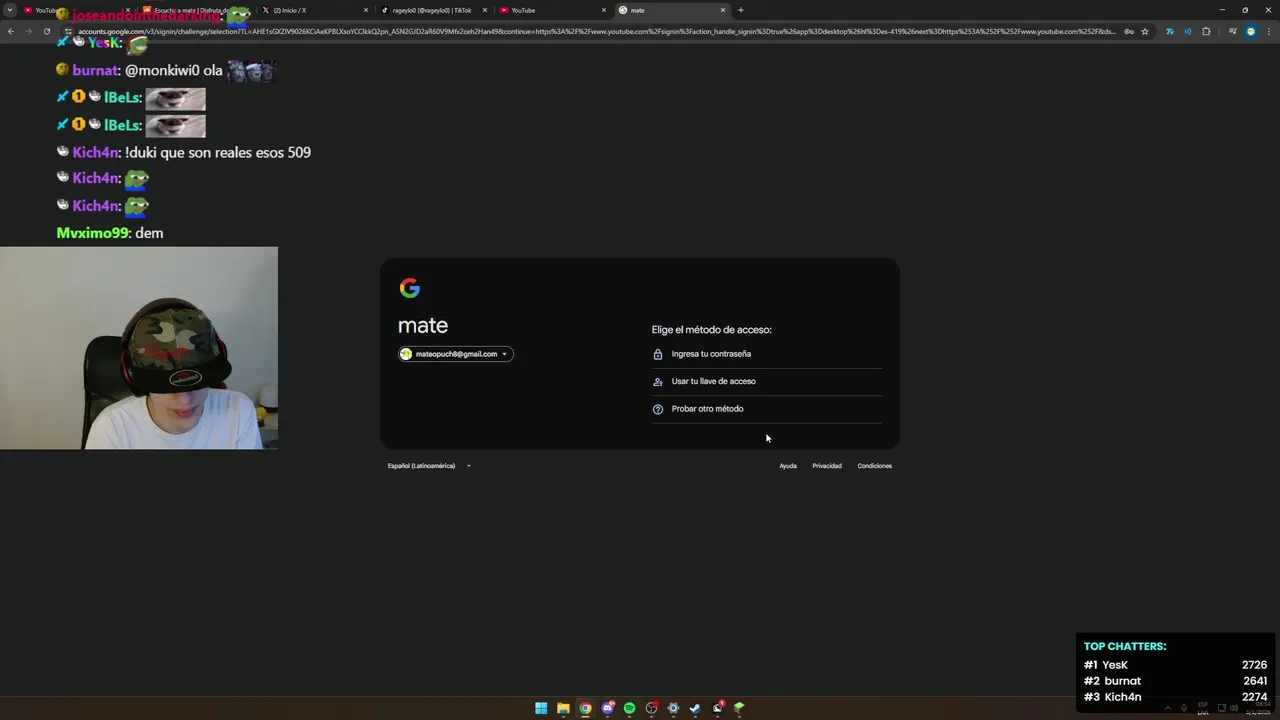Open the Extensions puzzle icon
The width and height of the screenshot is (1280, 720).
click(x=1206, y=31)
